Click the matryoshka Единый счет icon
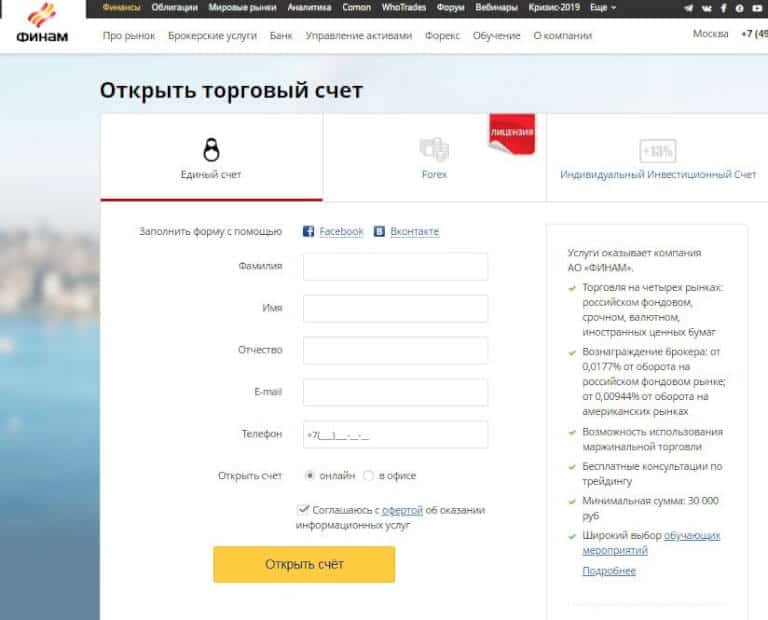This screenshot has height=620, width=768. pyautogui.click(x=211, y=149)
